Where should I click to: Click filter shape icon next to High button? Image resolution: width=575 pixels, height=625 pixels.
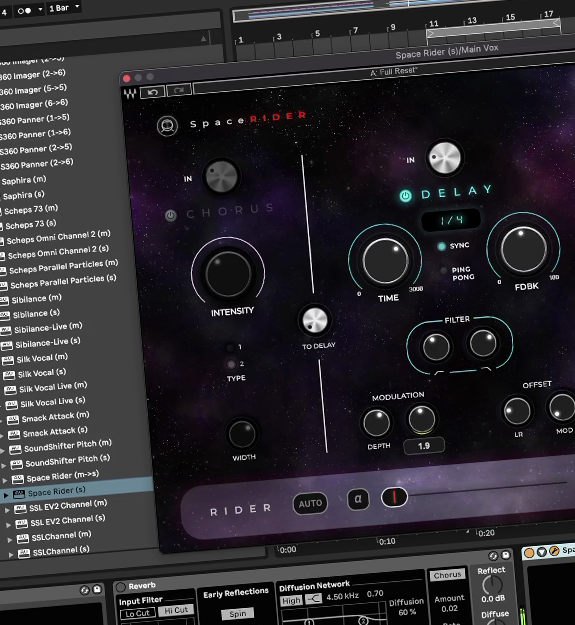314,599
